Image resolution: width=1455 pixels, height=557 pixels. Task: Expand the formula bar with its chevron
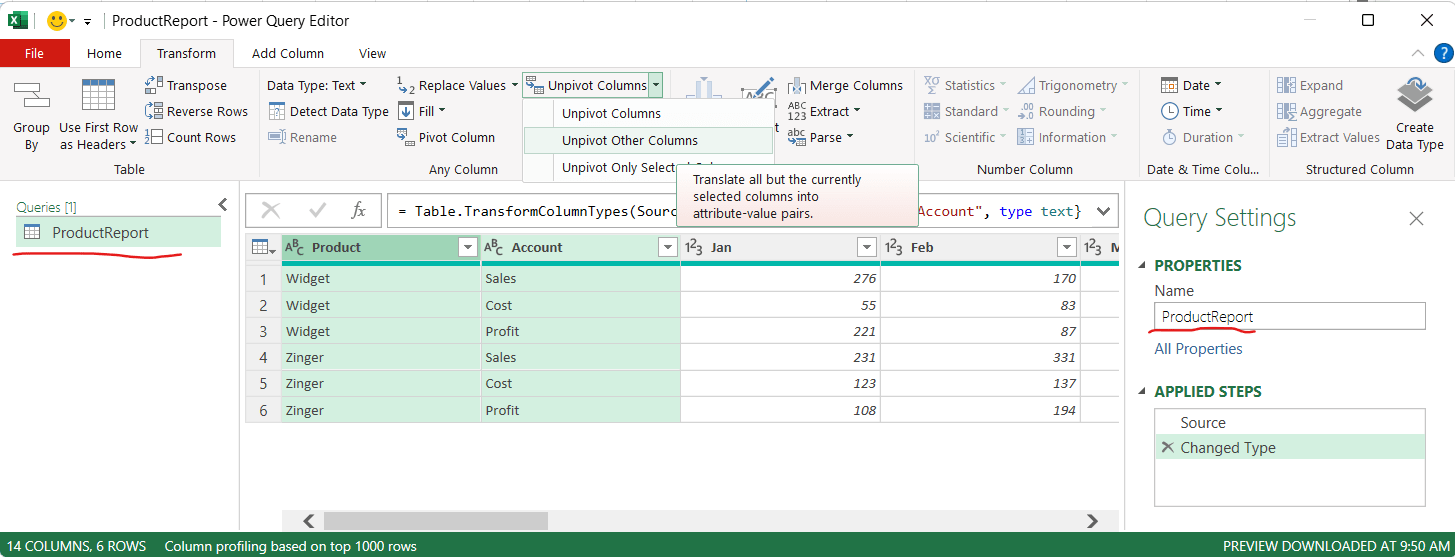pos(1104,211)
